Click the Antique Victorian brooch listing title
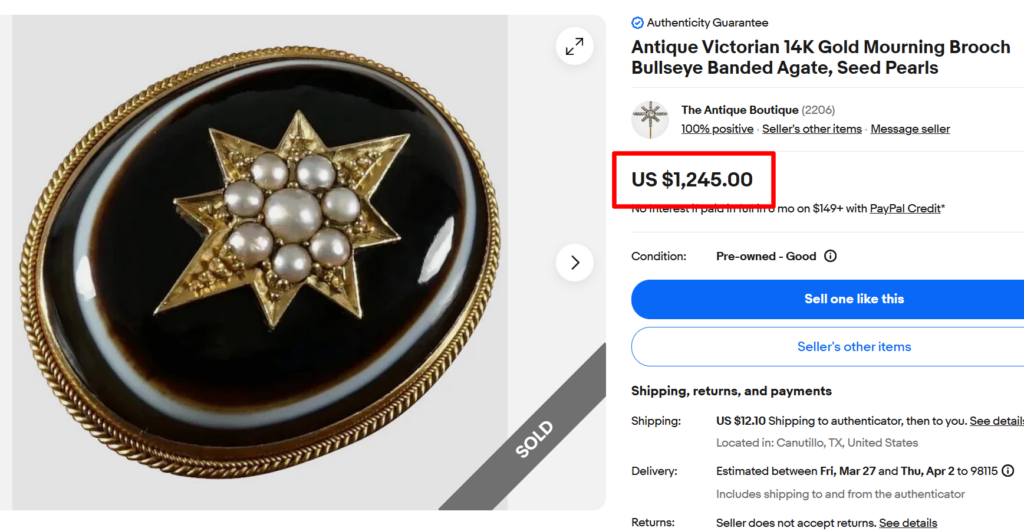 820,58
